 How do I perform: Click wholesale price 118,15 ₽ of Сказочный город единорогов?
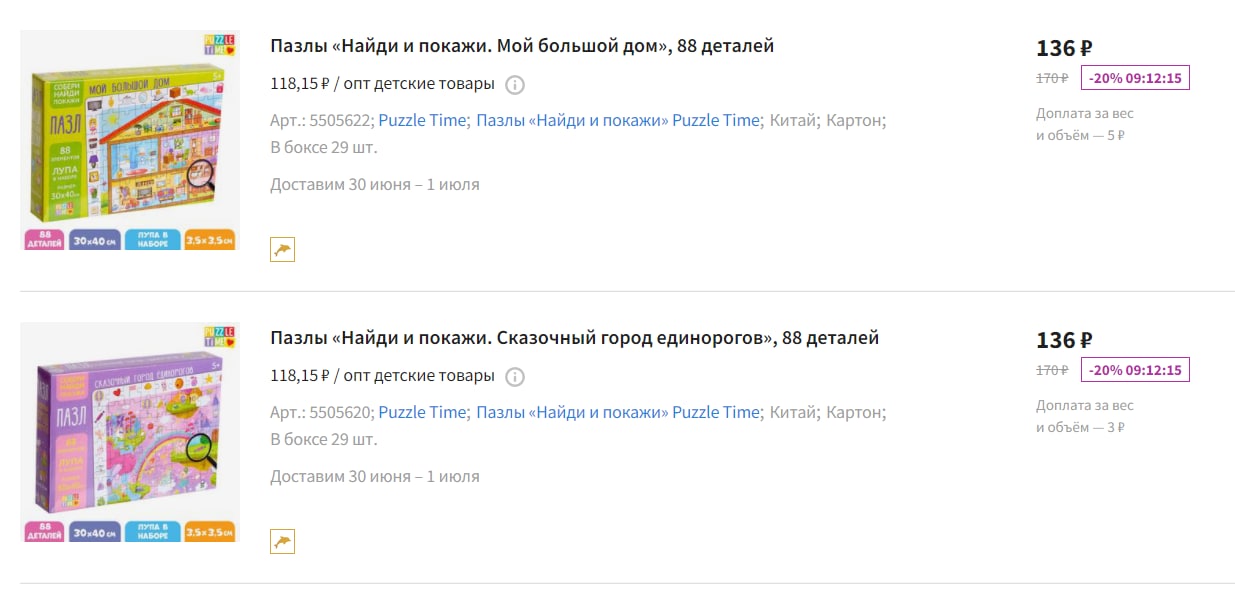[300, 376]
